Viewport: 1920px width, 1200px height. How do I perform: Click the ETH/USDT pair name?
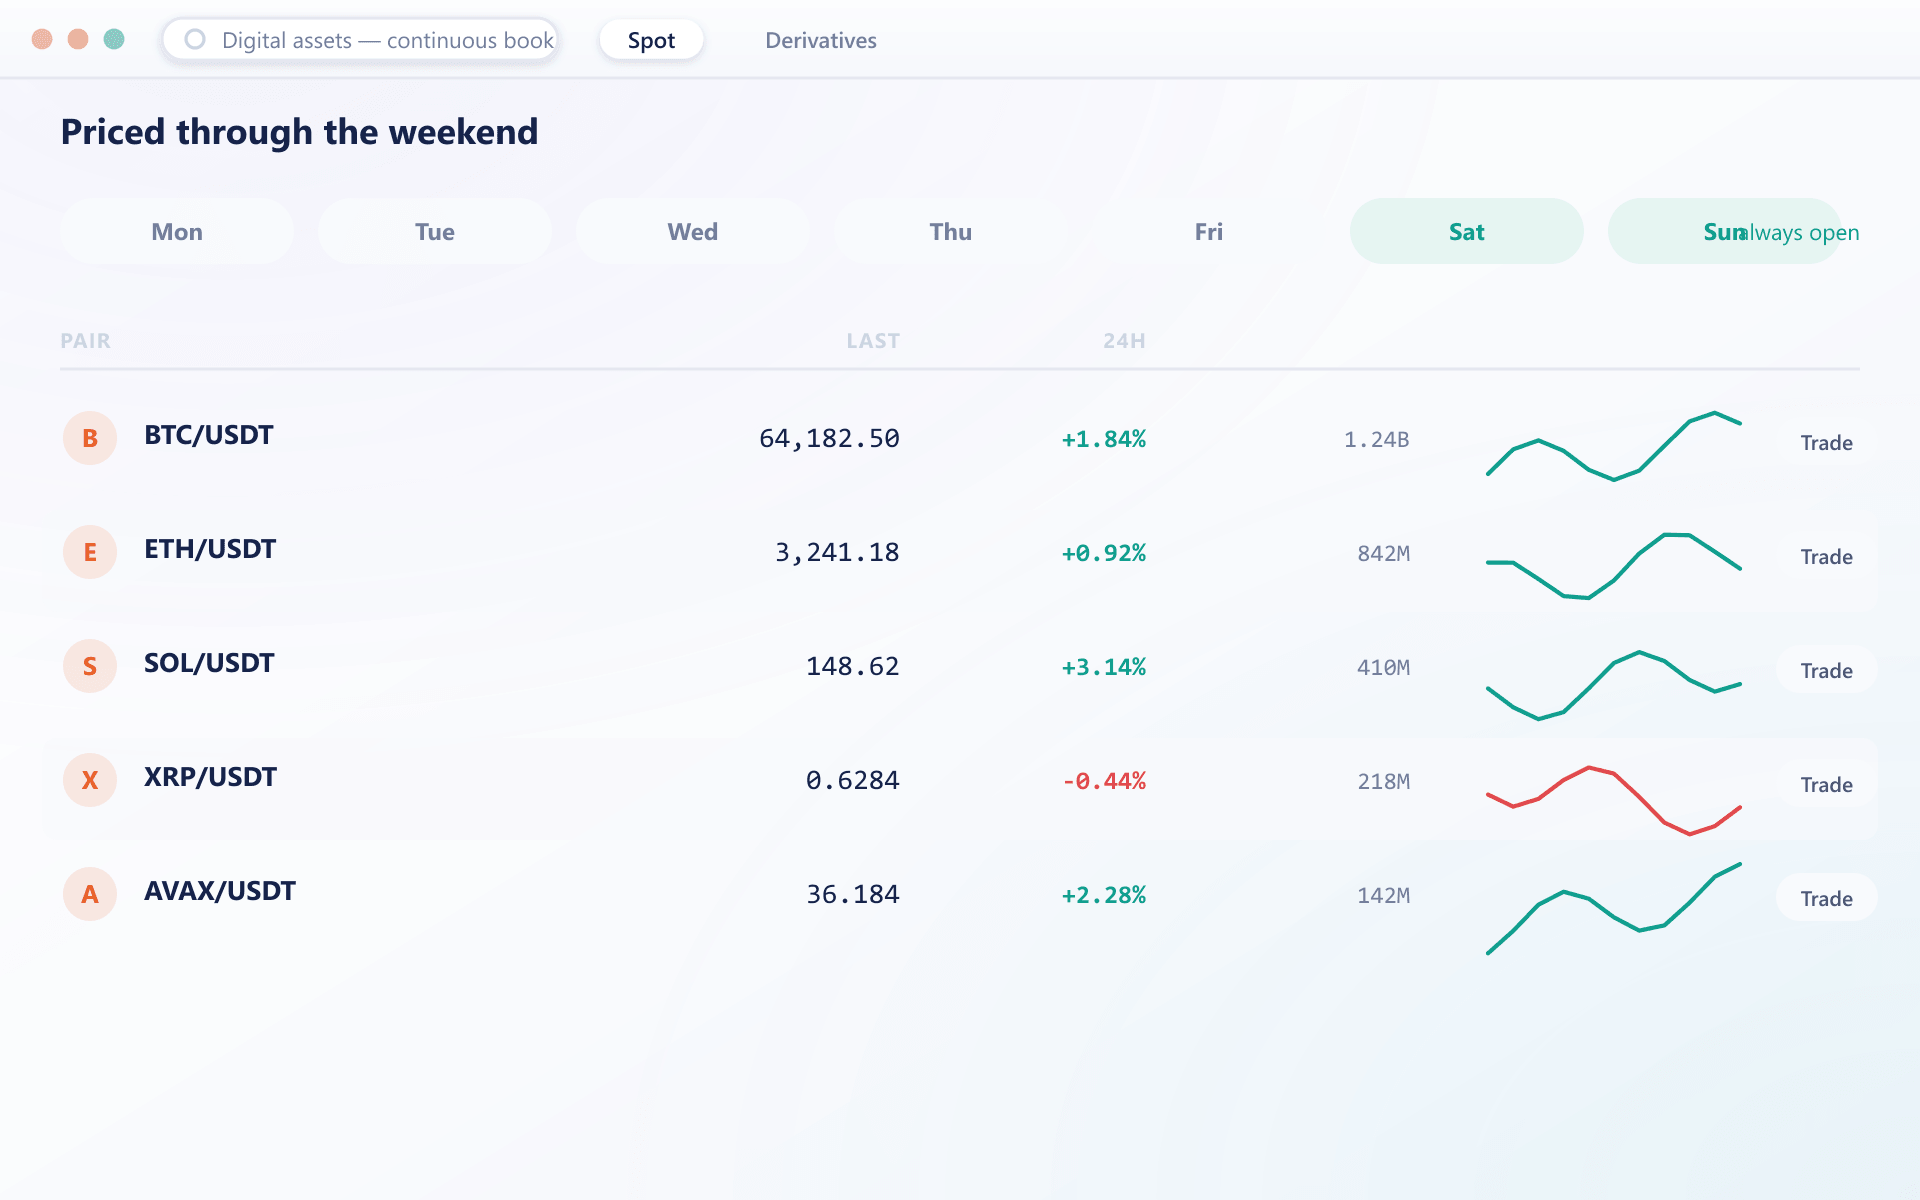[x=210, y=549]
